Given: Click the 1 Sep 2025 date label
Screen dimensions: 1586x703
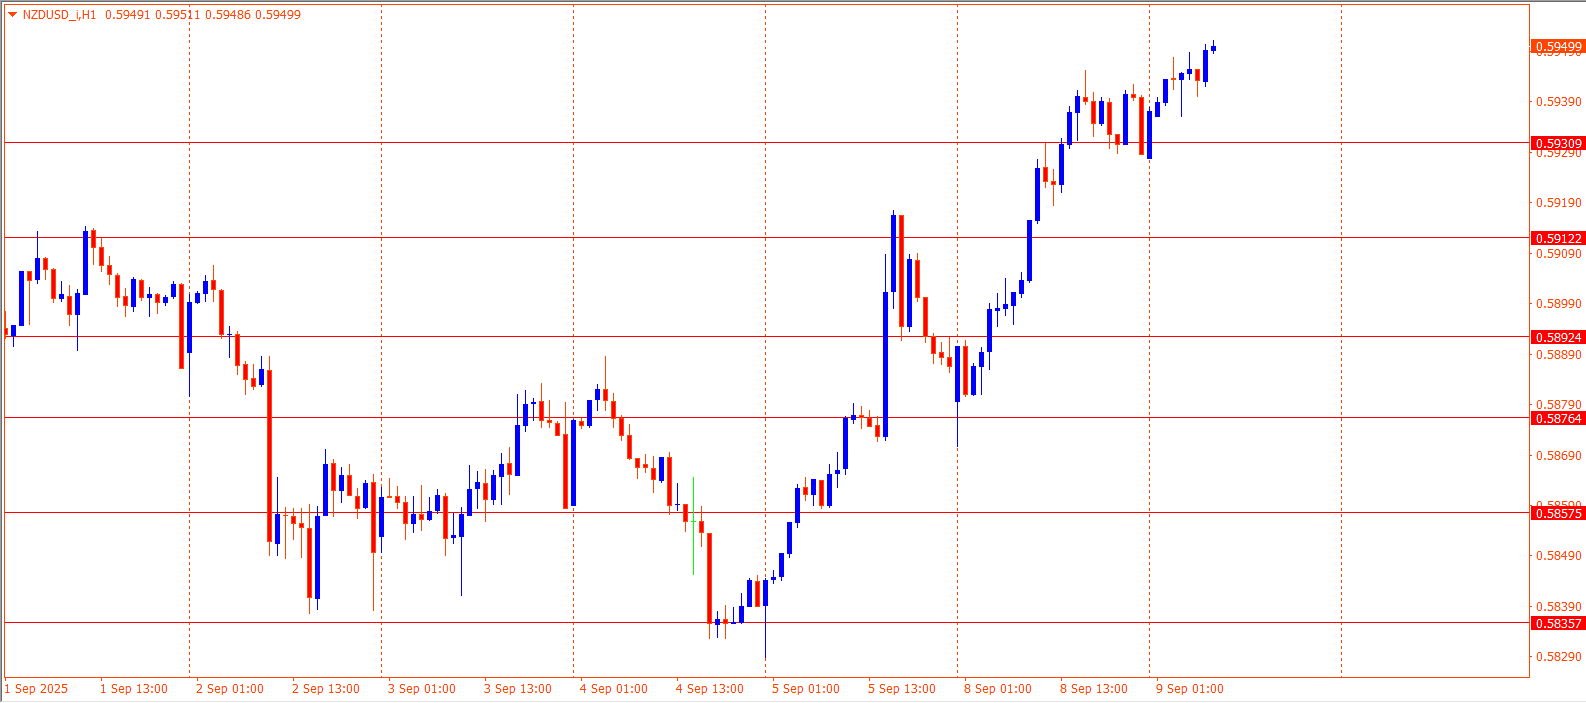Looking at the screenshot, I should tap(37, 689).
